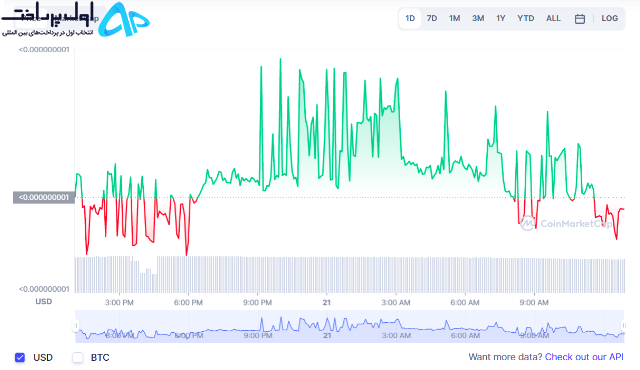Select the YTD range tab
Screen dimensions: 640x370
pyautogui.click(x=525, y=18)
